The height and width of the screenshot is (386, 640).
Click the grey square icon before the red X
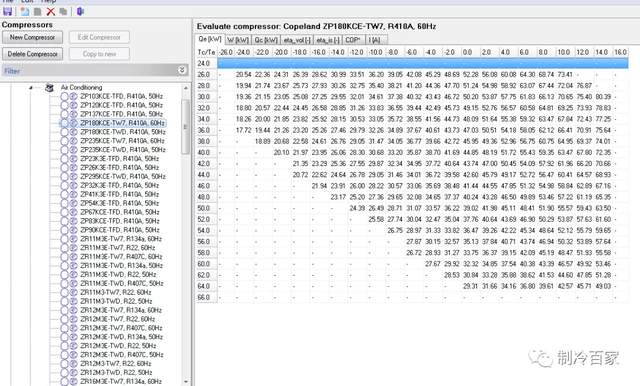(x=38, y=11)
